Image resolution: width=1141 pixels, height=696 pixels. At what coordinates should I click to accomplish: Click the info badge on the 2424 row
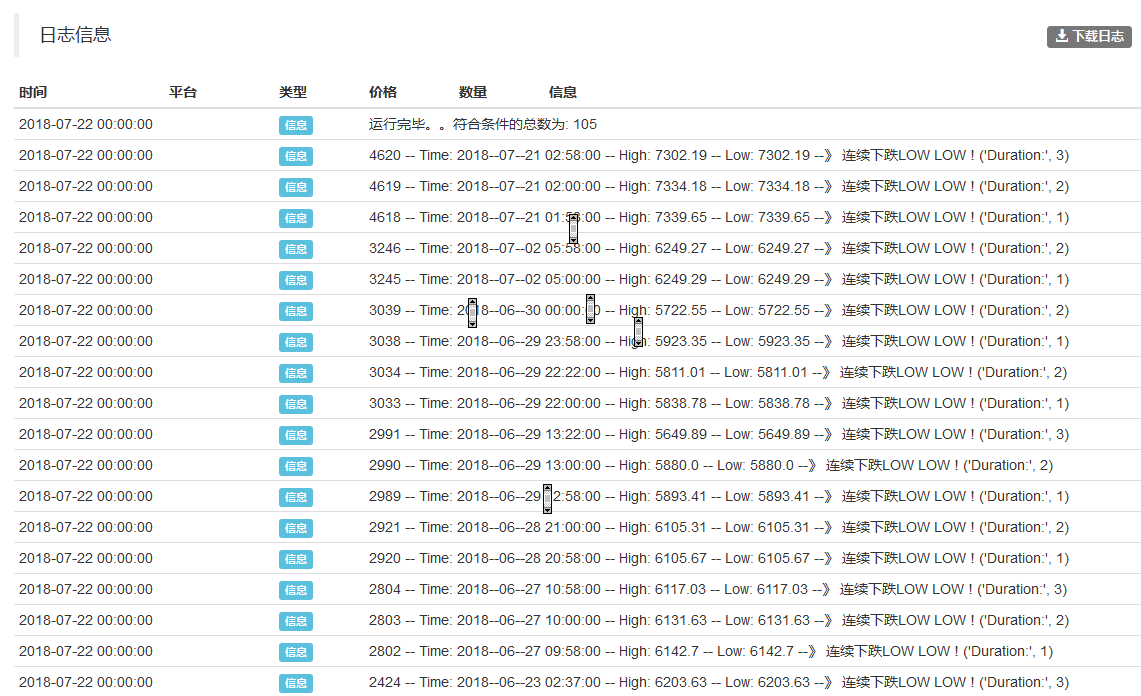tap(296, 683)
